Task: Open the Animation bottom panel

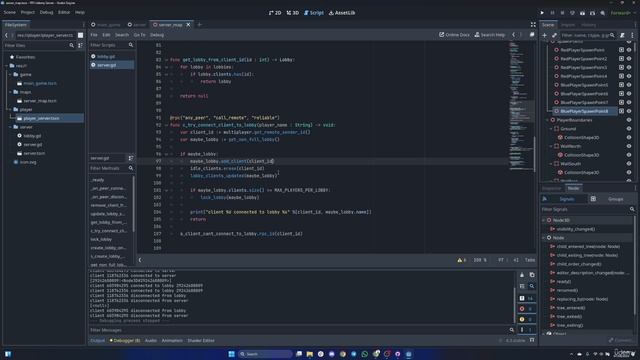Action: pyautogui.click(x=172, y=340)
